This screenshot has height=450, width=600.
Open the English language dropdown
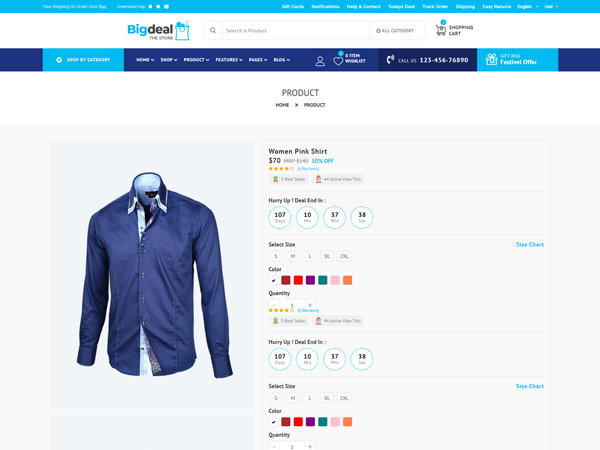click(527, 6)
